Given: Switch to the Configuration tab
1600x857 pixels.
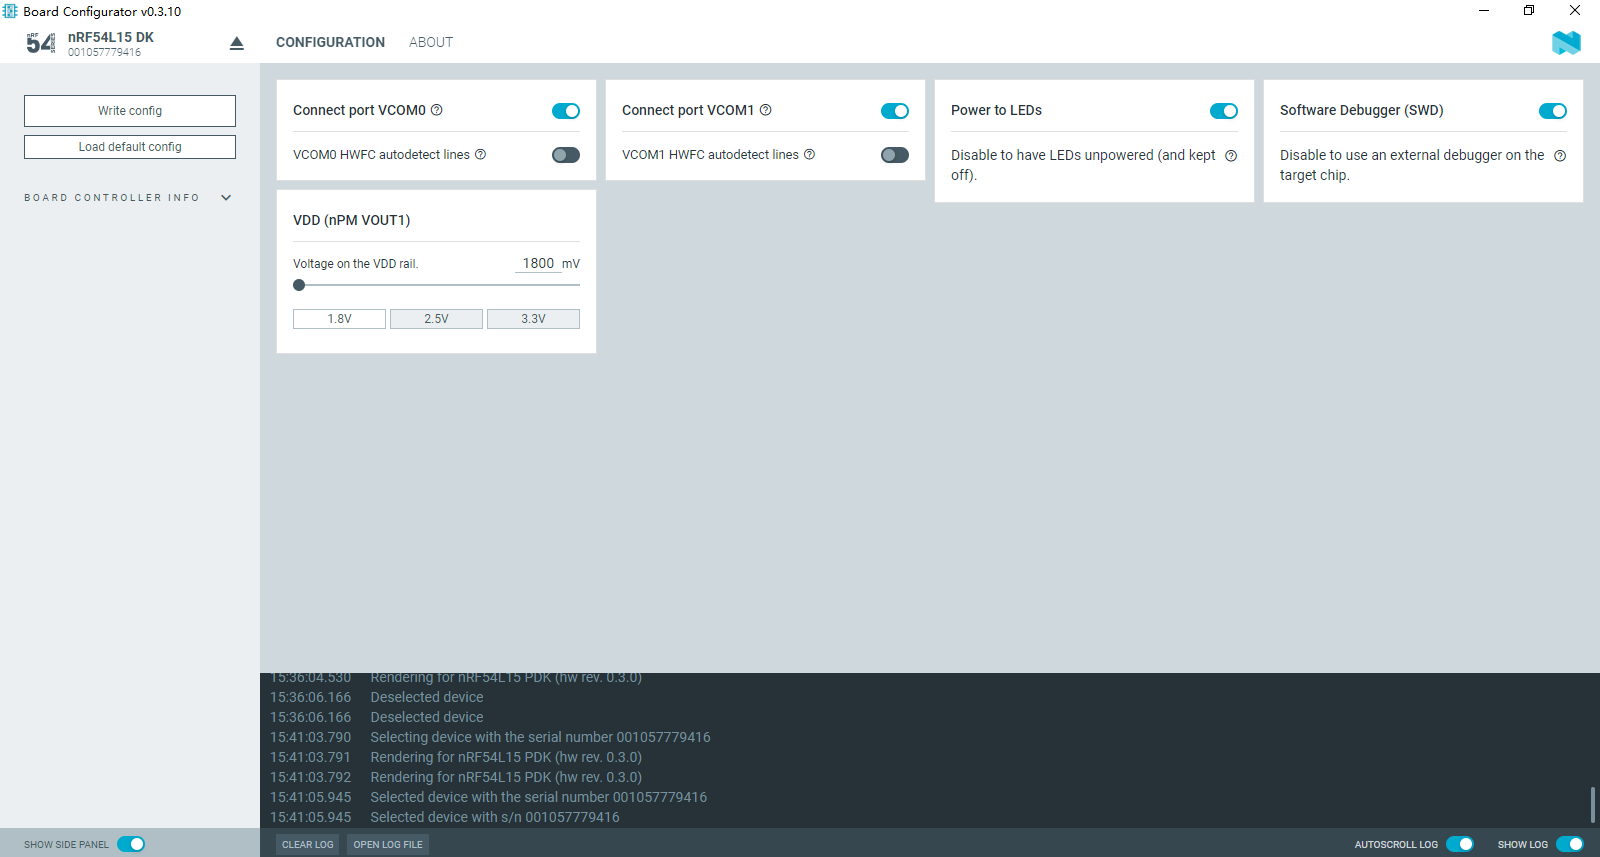Looking at the screenshot, I should coord(330,42).
